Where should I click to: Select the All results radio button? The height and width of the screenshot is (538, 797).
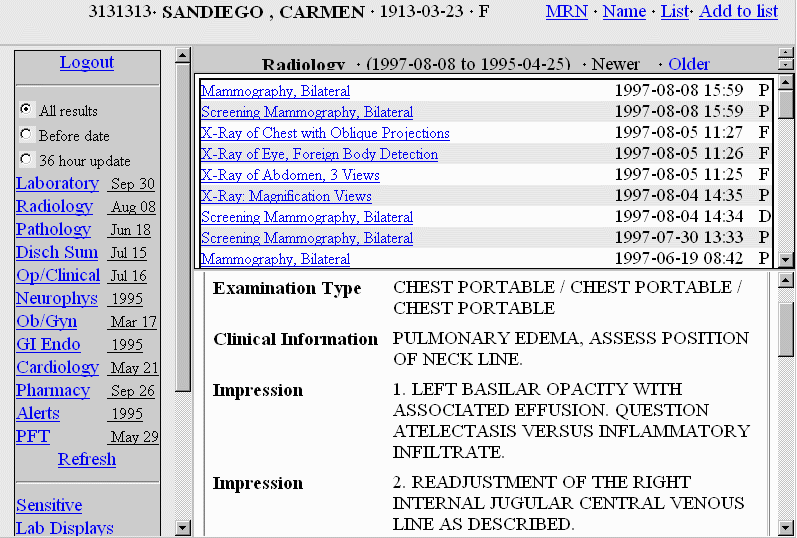pos(26,109)
